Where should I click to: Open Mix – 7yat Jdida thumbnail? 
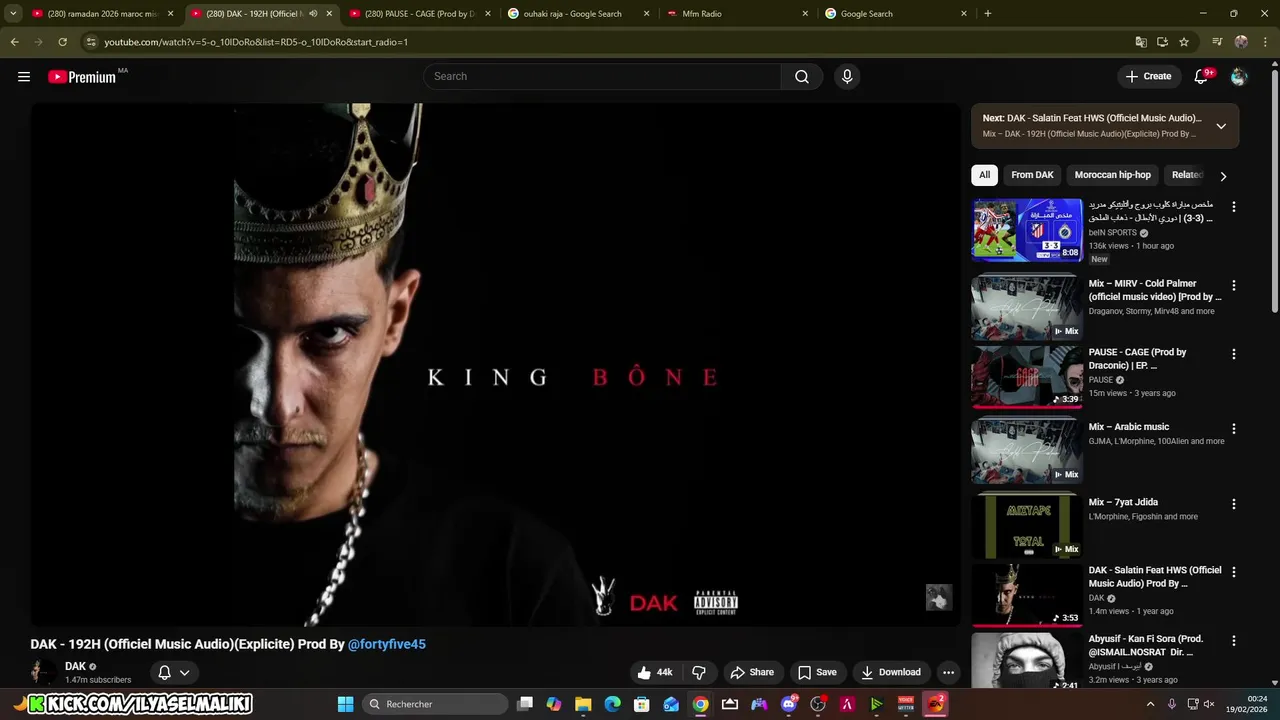pos(1027,525)
